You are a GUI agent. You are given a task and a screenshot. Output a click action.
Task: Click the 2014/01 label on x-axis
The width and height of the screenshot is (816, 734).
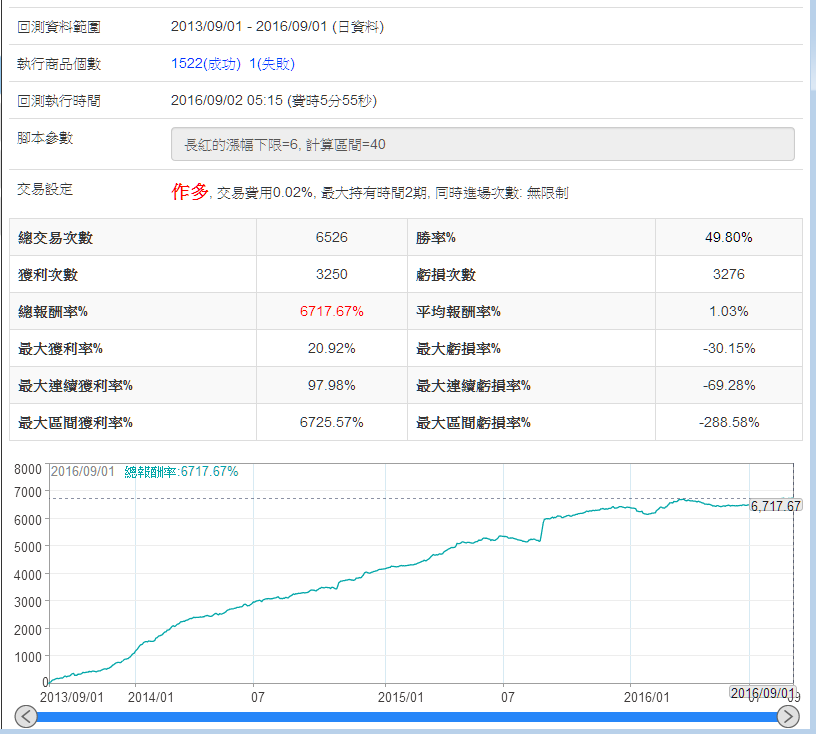[150, 696]
